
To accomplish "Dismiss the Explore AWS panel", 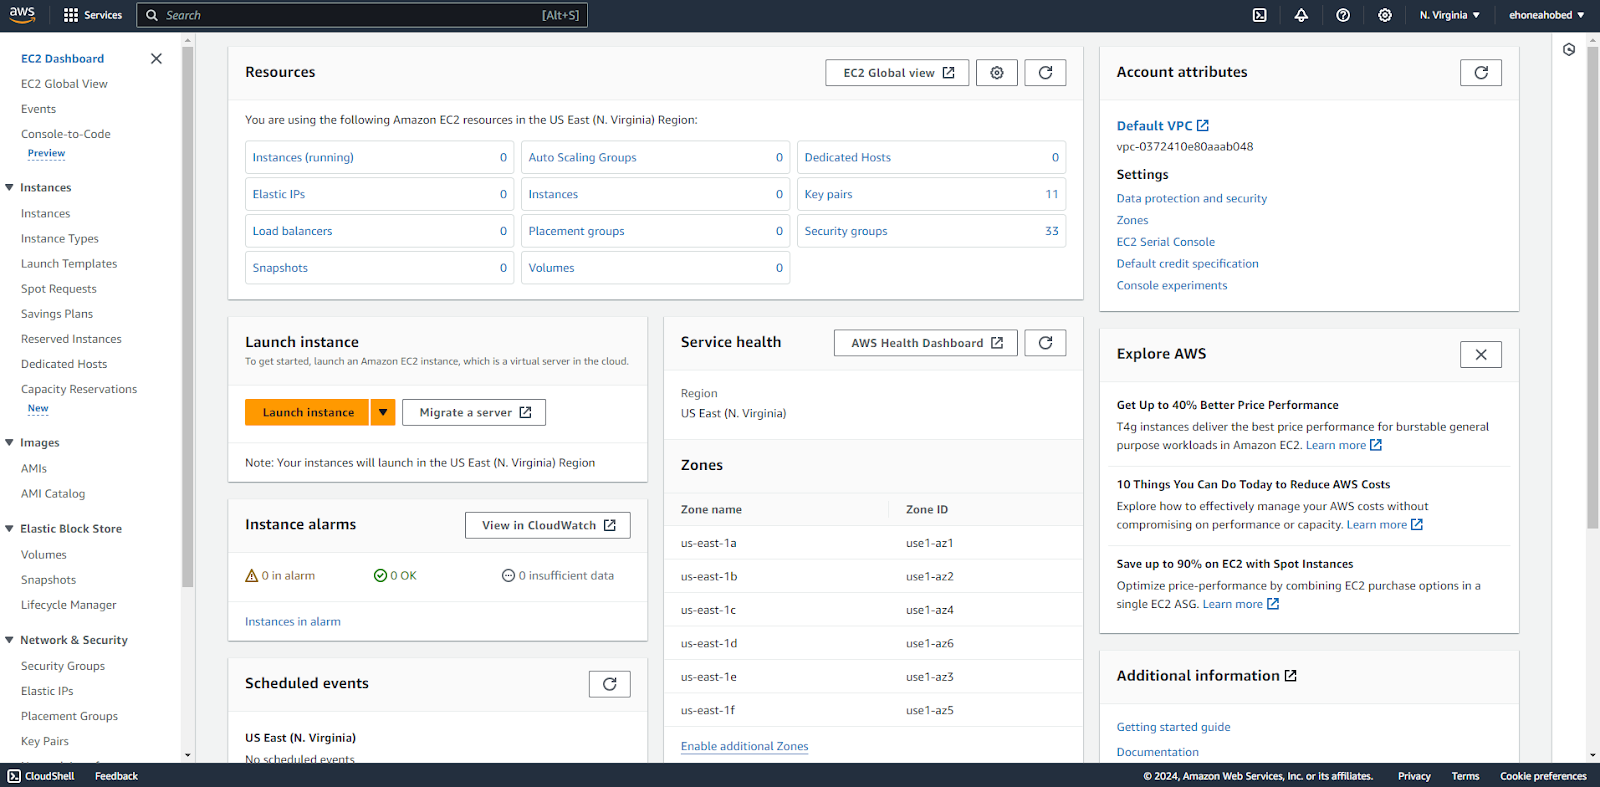I will tap(1481, 355).
